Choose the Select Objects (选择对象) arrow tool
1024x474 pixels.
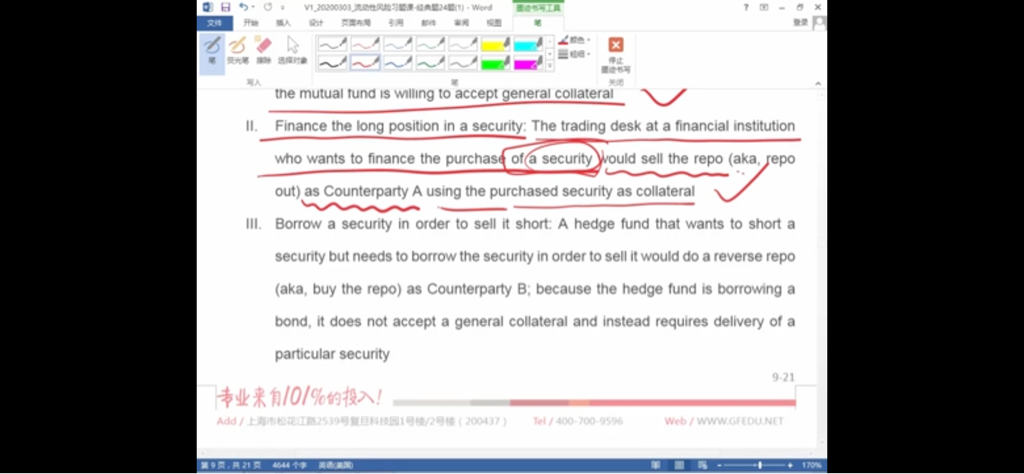pos(293,50)
